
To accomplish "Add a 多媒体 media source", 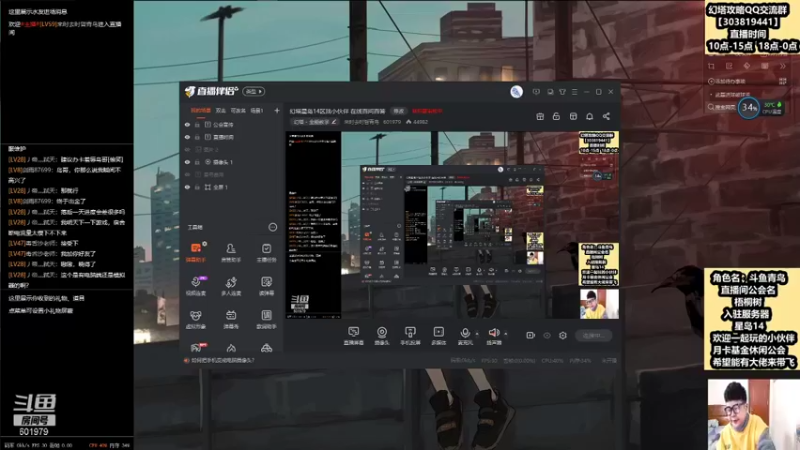I will pos(438,336).
